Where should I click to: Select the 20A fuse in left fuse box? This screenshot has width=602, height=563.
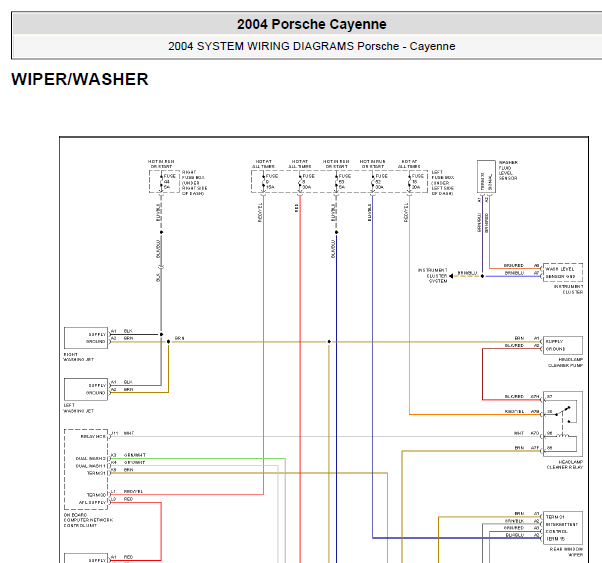415,181
